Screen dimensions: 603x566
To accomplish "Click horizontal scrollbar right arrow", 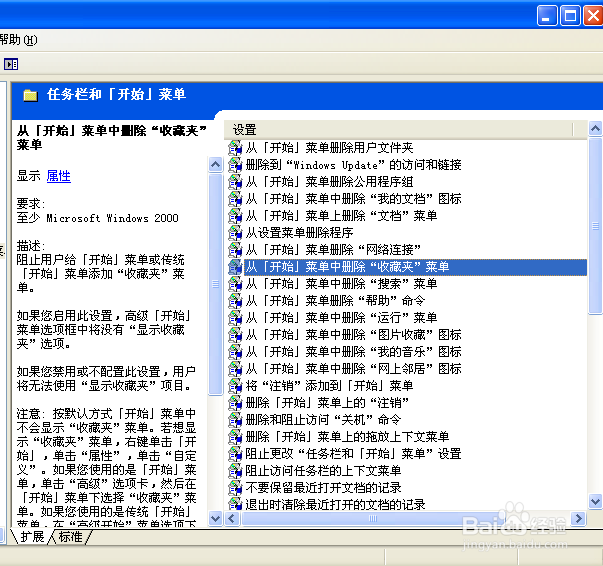I will 578,519.
